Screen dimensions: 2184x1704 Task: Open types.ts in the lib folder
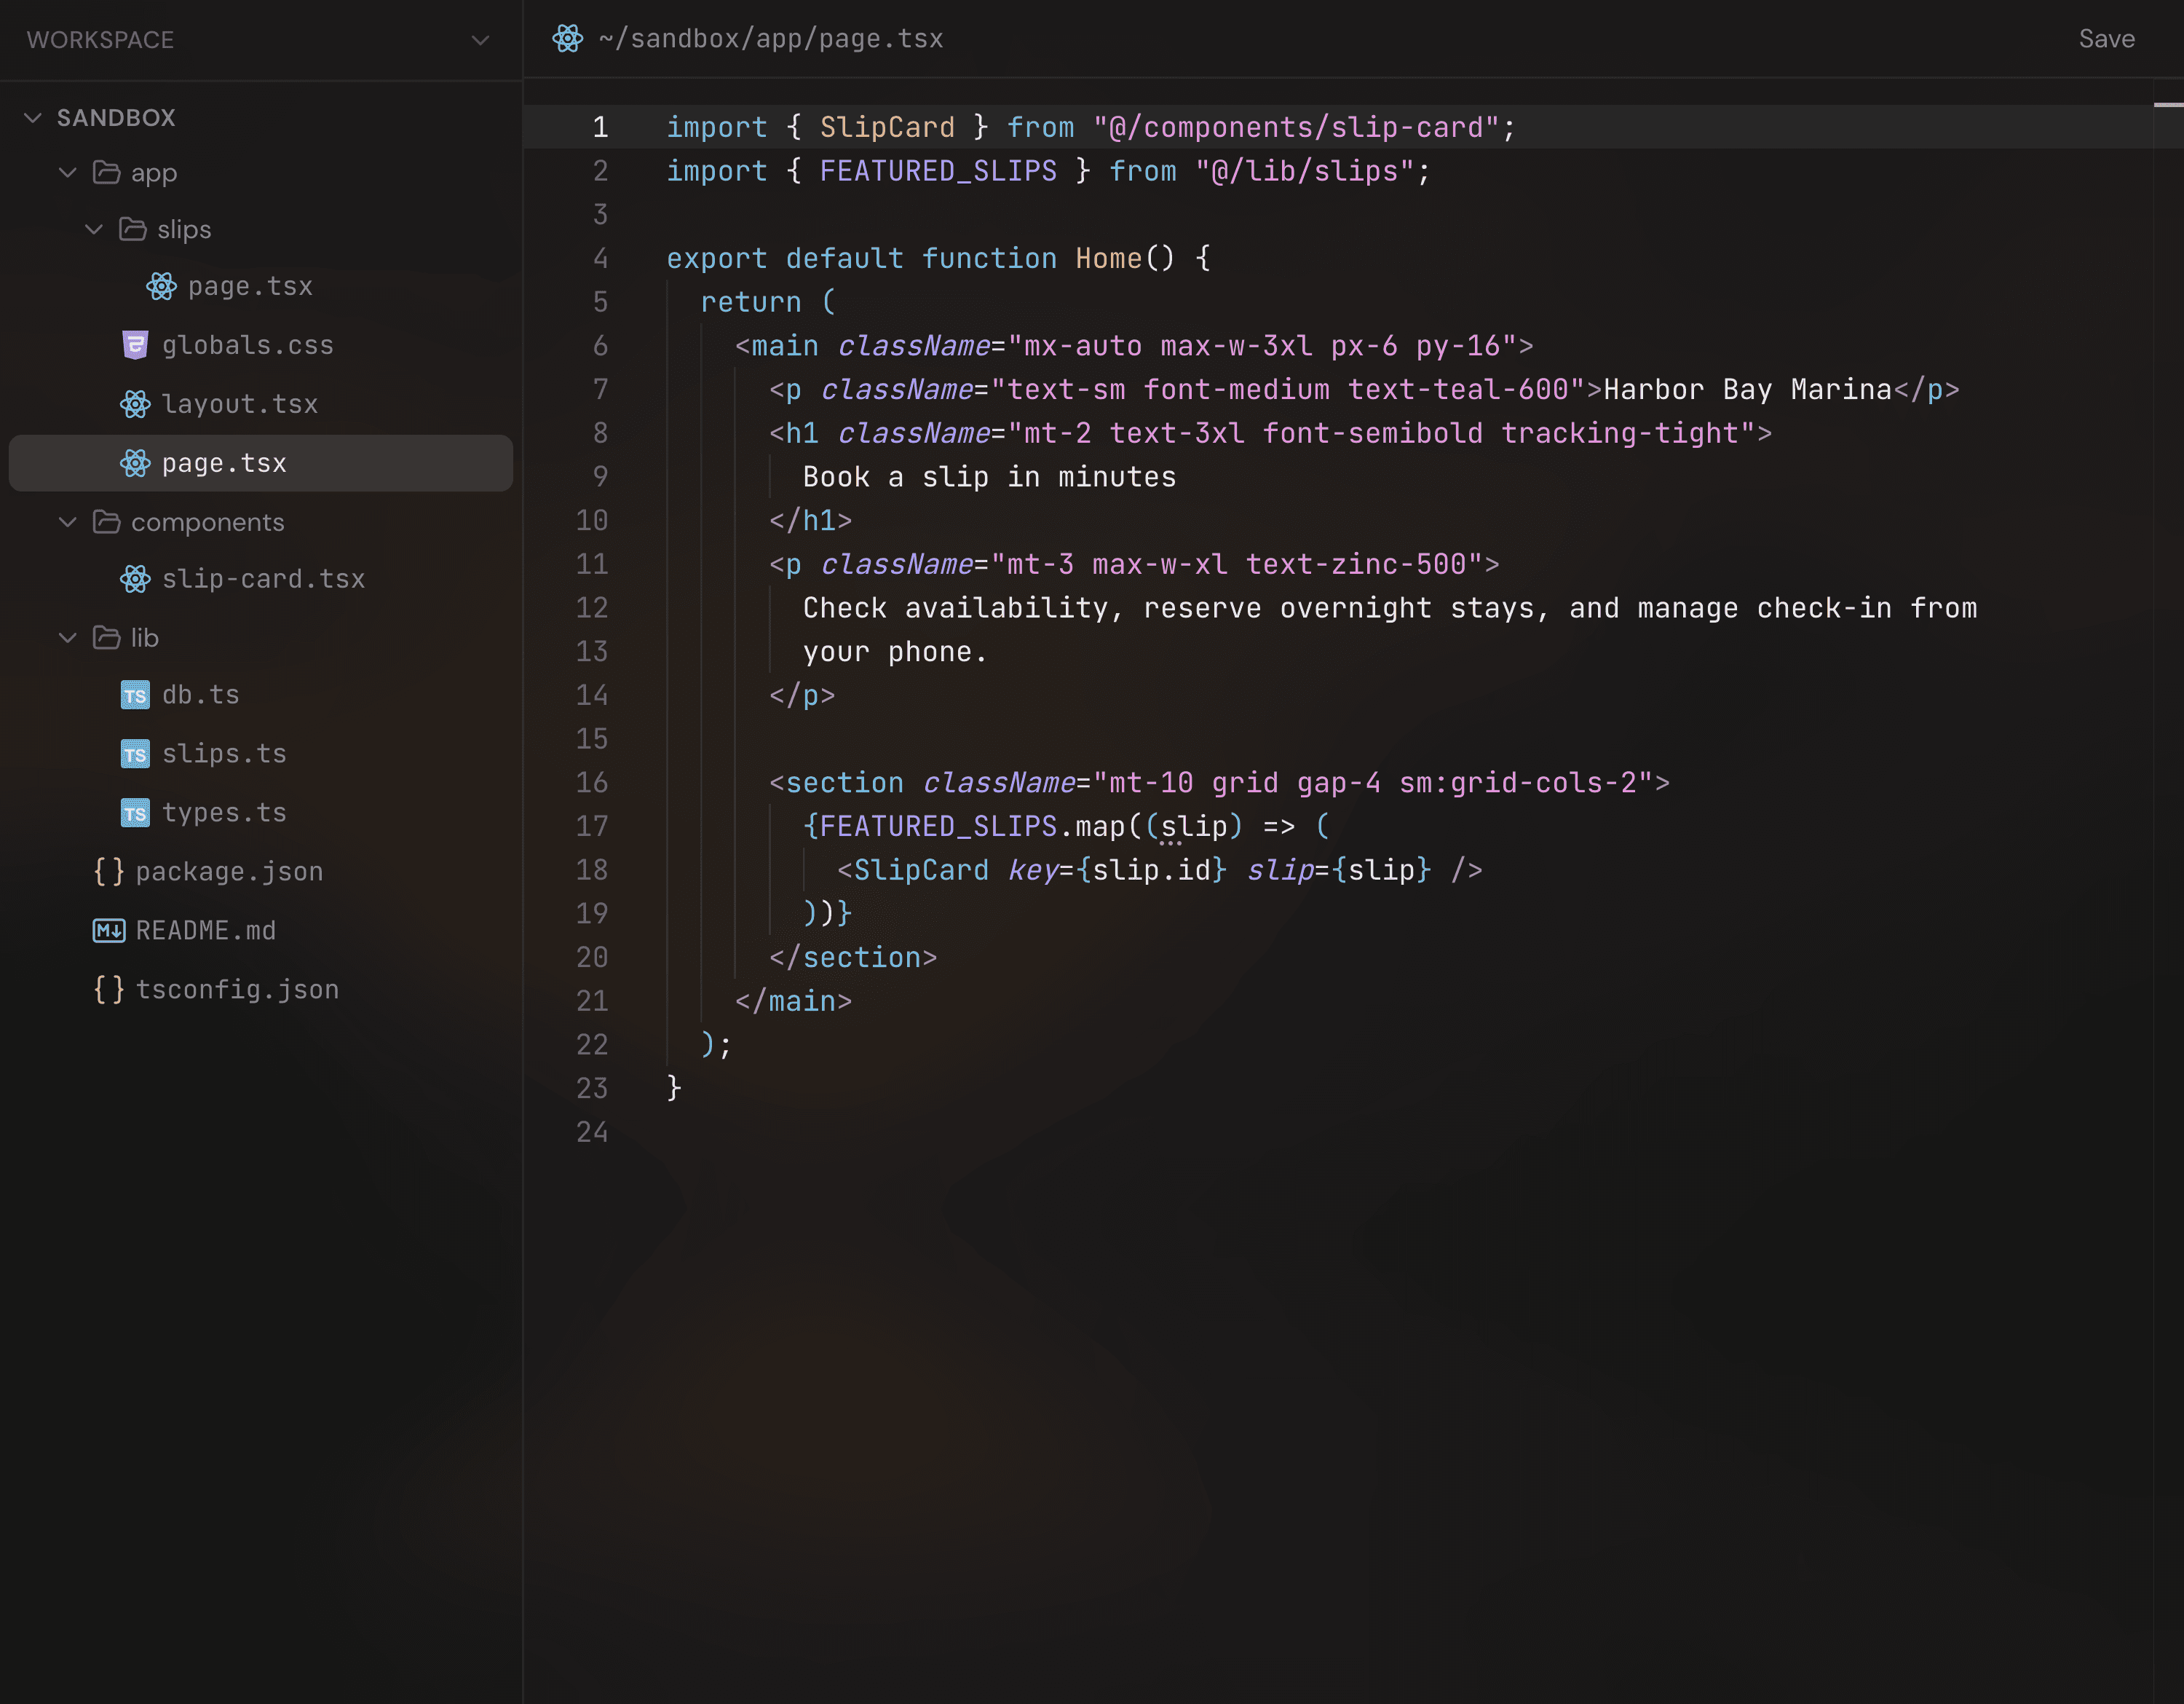coord(261,813)
